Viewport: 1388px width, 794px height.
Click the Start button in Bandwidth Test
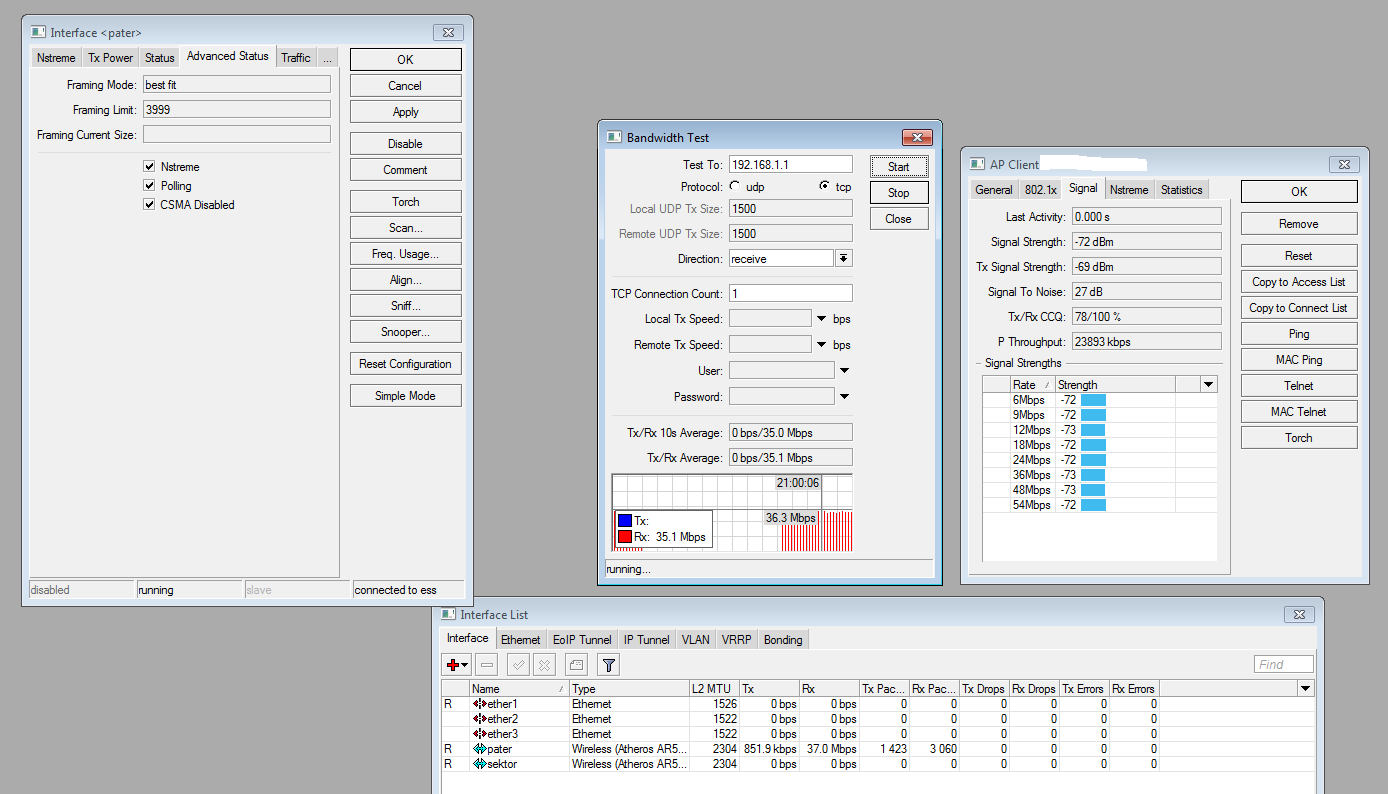[898, 167]
